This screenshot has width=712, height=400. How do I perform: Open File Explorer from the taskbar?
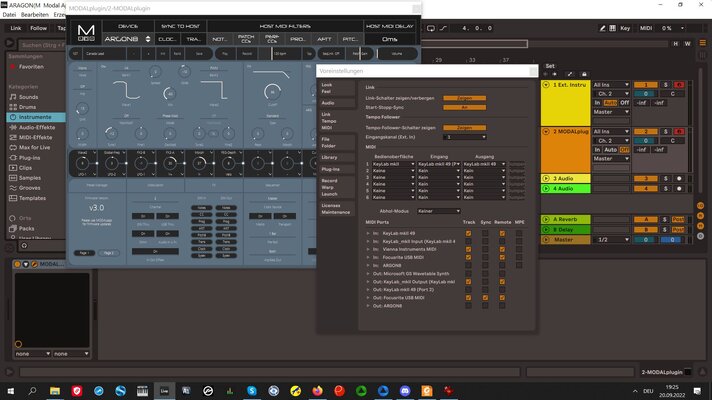55,390
